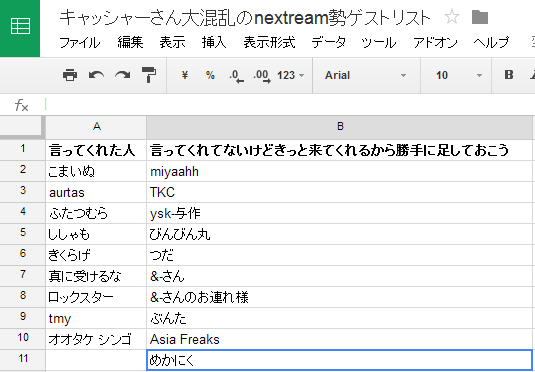Image resolution: width=535 pixels, height=372 pixels.
Task: Select cell ysk-与作
Action: click(339, 213)
